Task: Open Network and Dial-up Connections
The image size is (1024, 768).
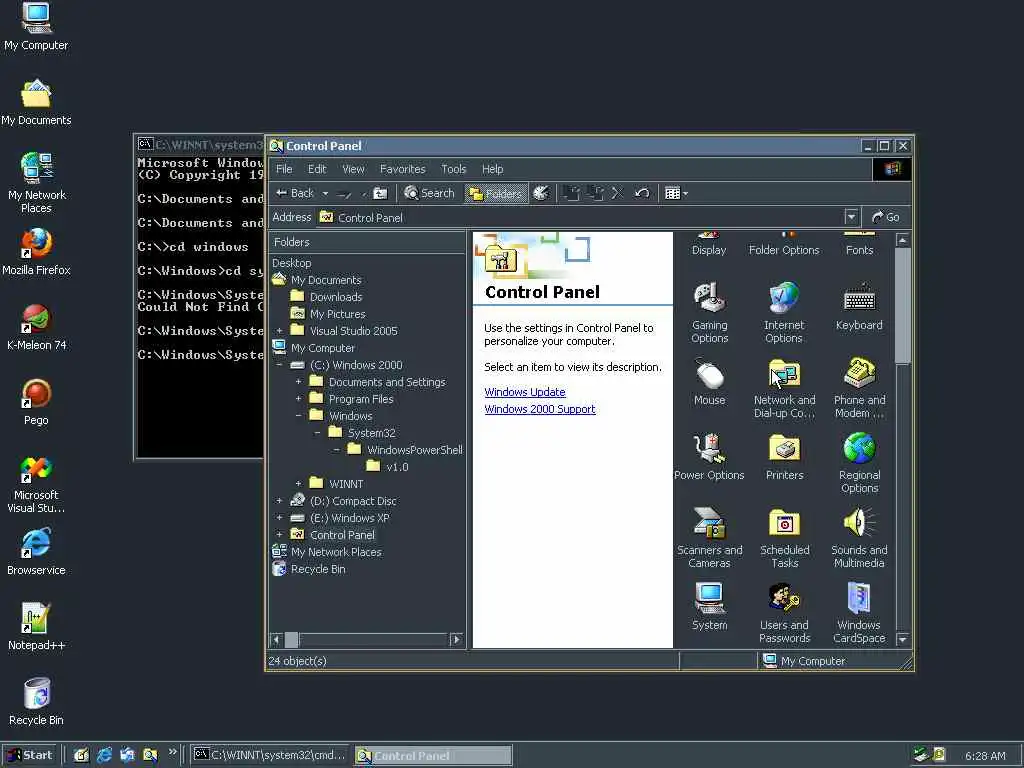Action: [784, 388]
